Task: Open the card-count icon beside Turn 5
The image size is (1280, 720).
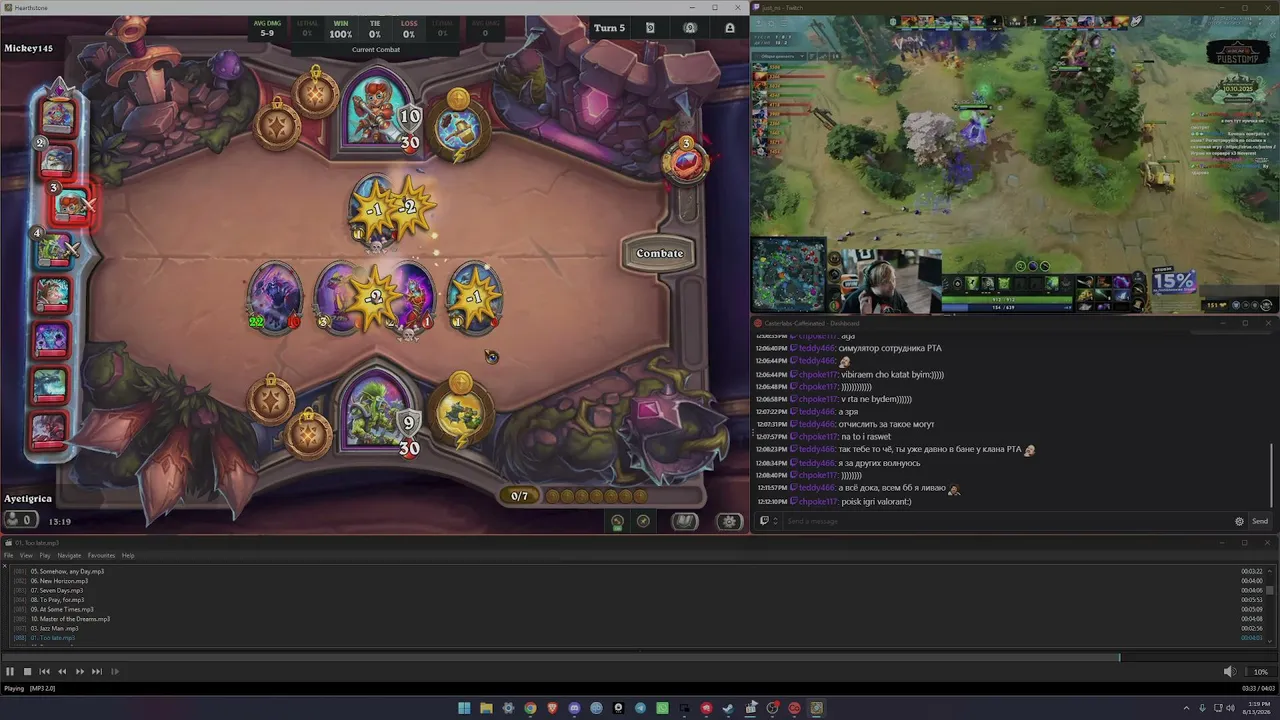Action: click(x=650, y=28)
